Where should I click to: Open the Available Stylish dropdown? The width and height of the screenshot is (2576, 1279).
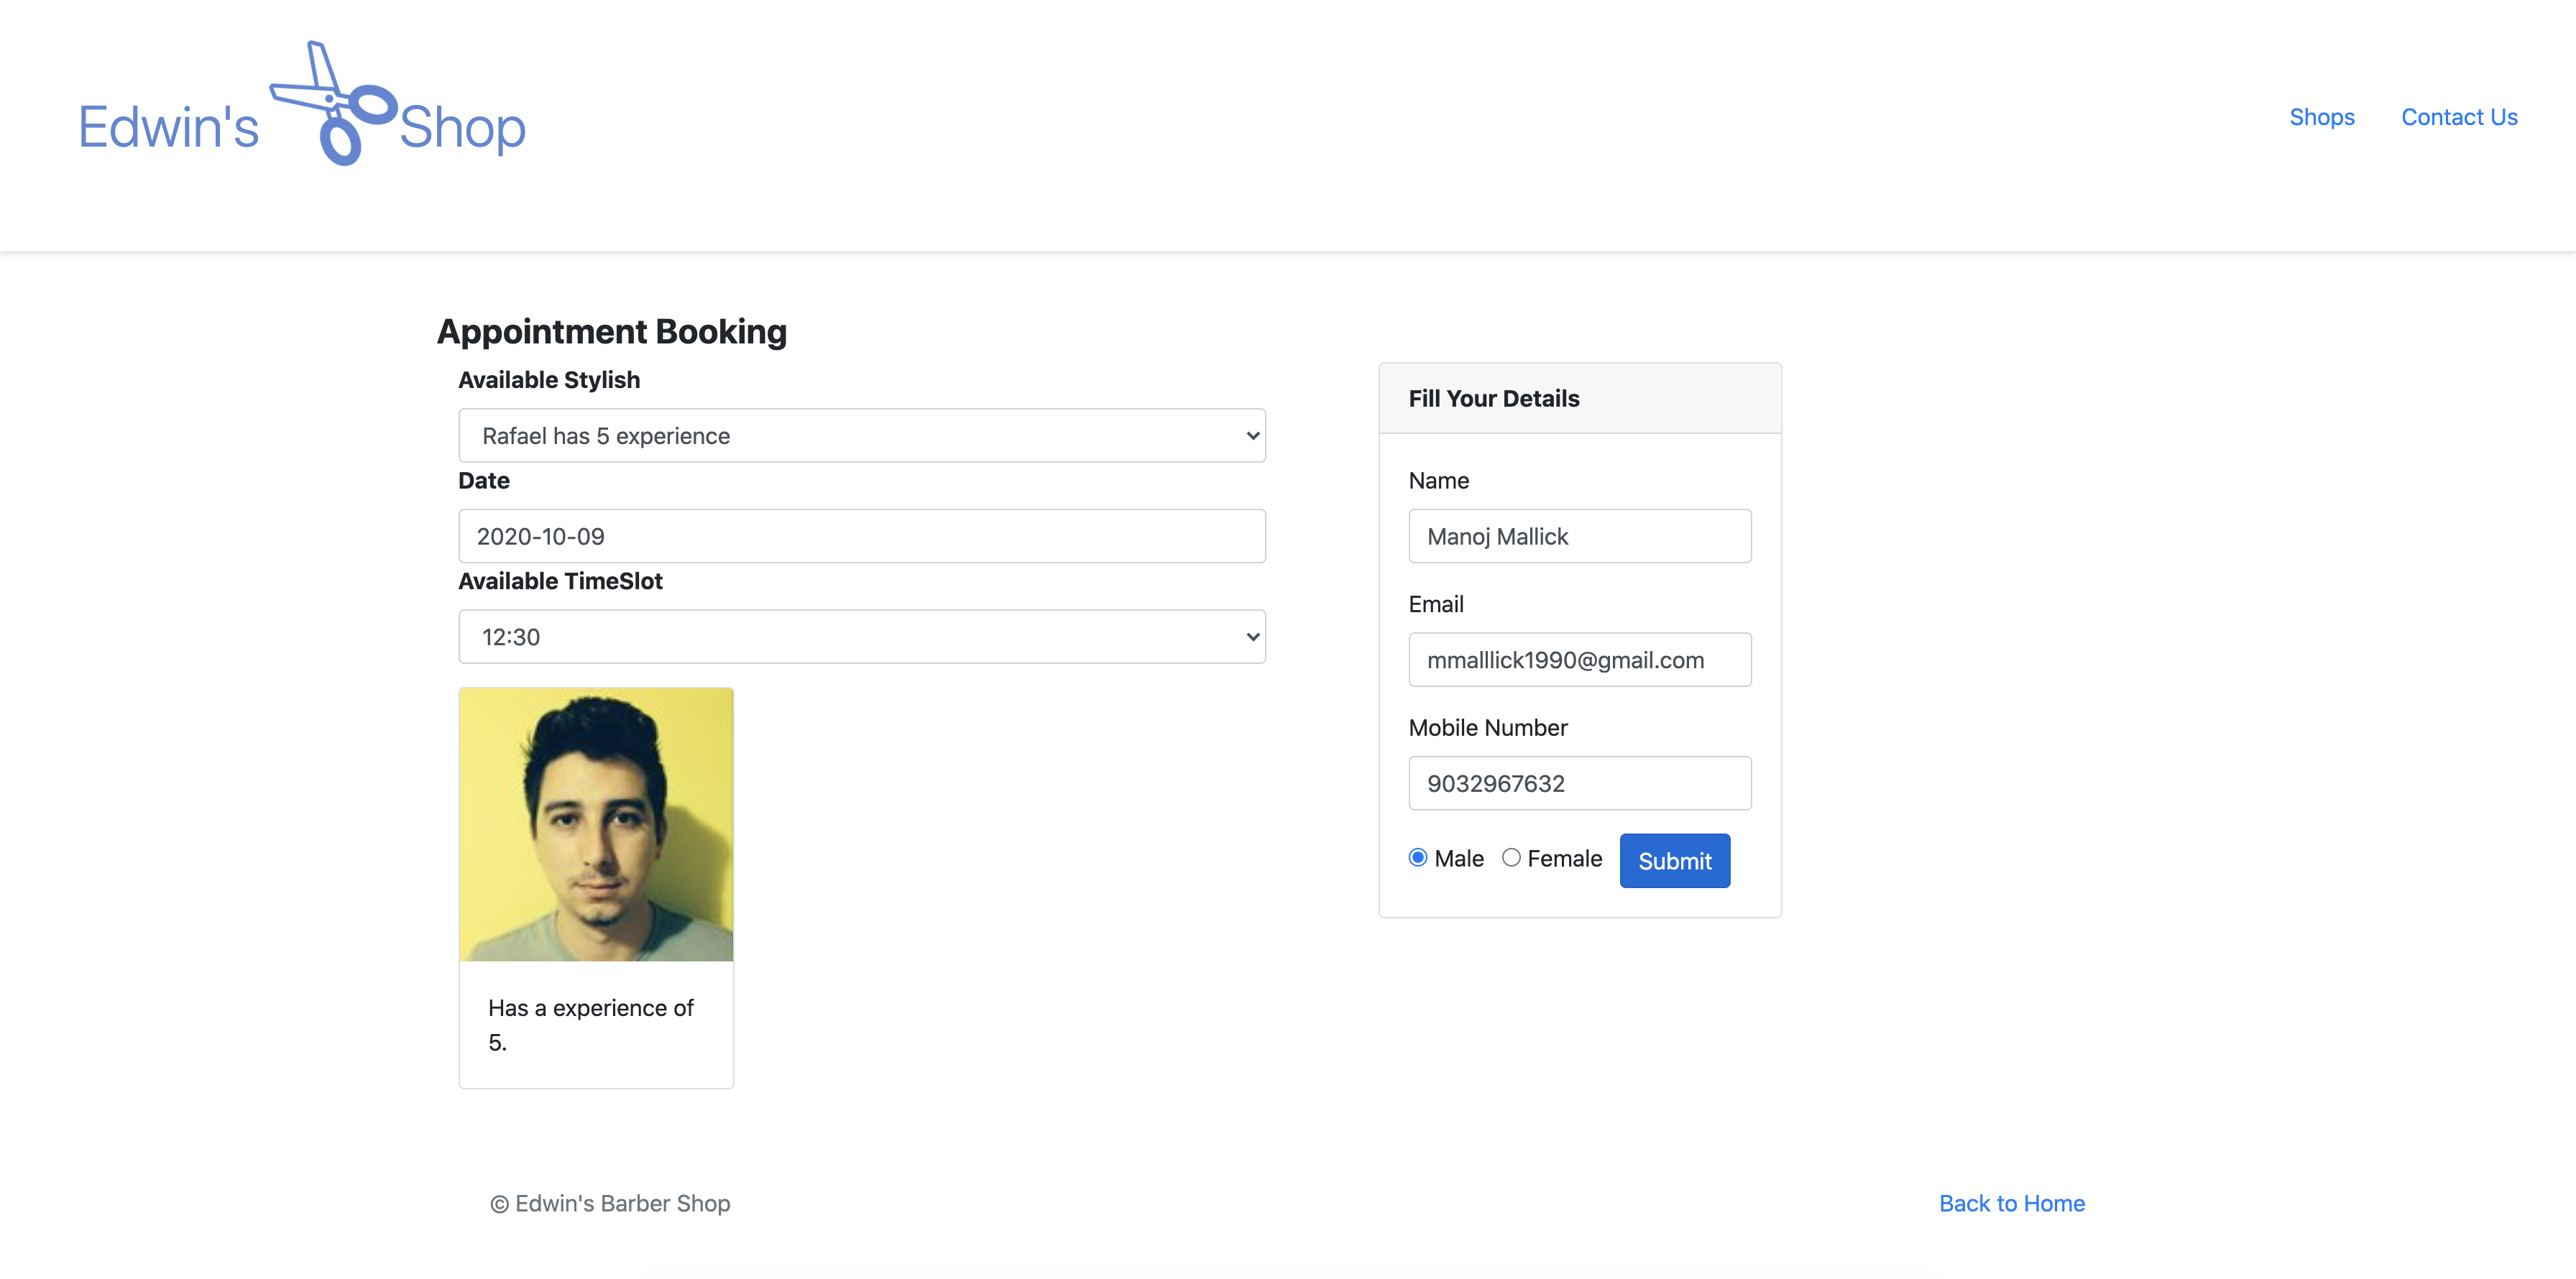861,435
